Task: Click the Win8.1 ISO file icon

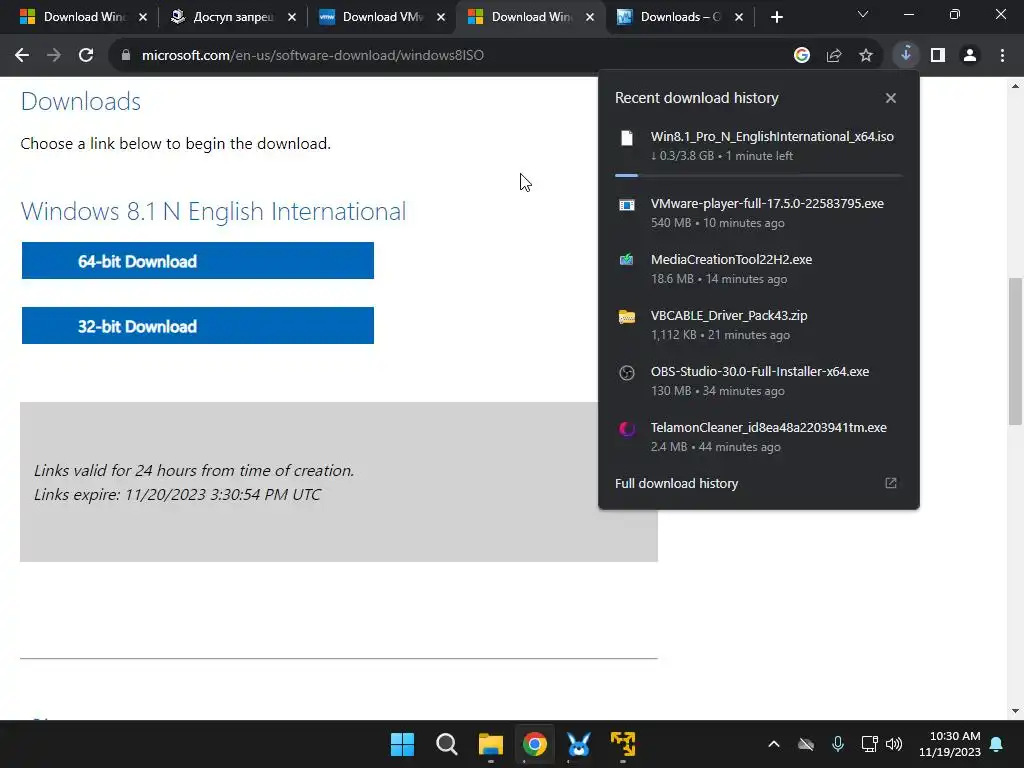Action: [627, 138]
